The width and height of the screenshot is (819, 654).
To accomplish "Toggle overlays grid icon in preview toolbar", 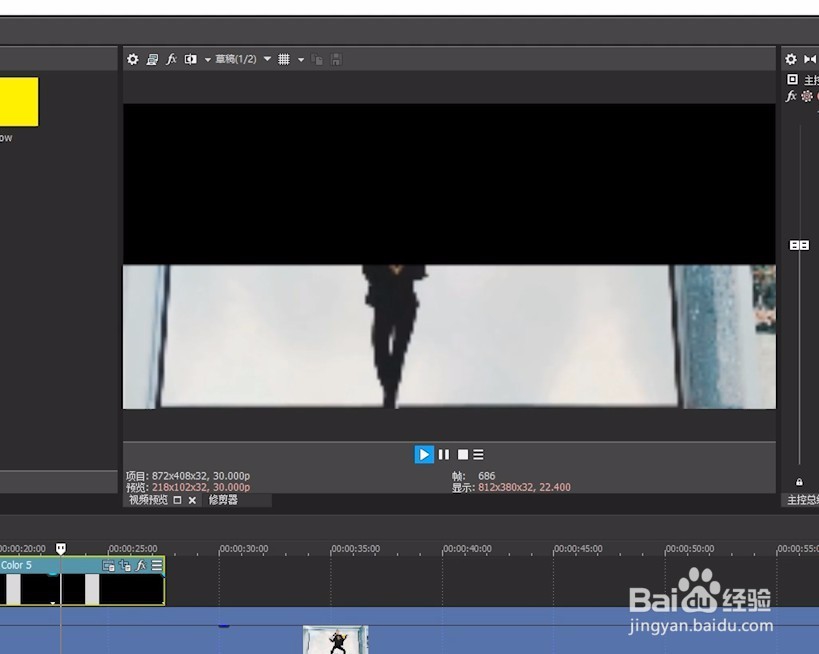I will pyautogui.click(x=284, y=60).
